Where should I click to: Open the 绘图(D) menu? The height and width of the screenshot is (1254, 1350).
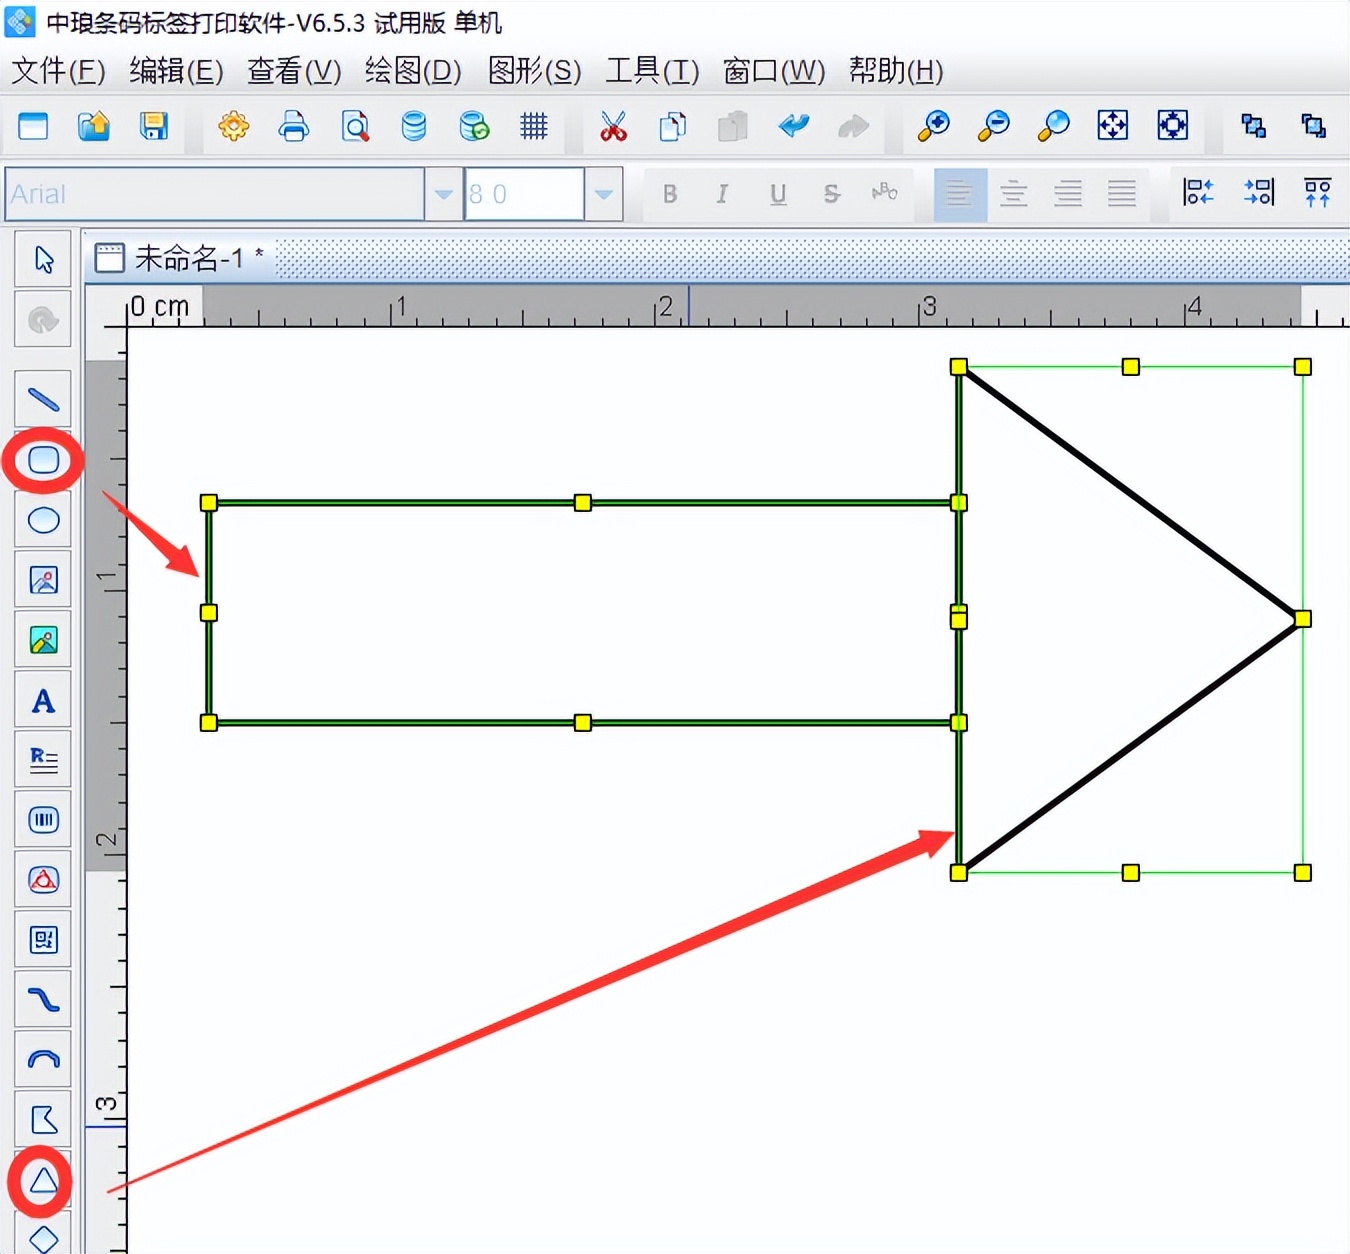[413, 71]
